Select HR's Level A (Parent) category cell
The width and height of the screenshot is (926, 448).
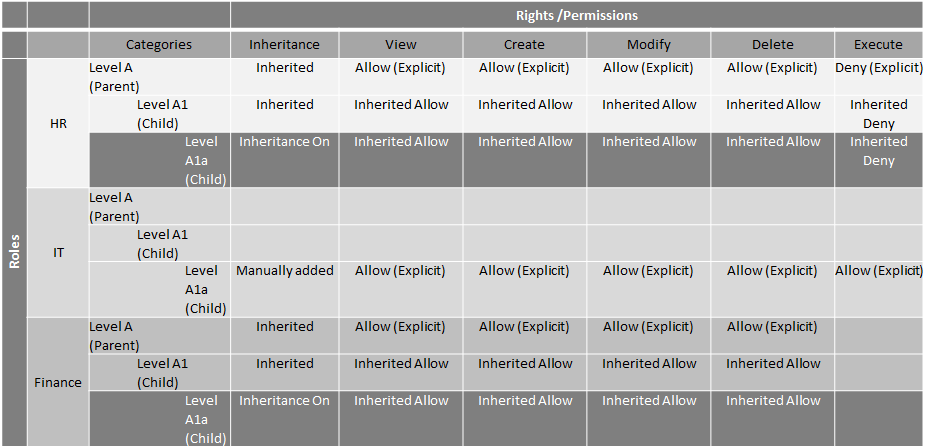[x=159, y=76]
